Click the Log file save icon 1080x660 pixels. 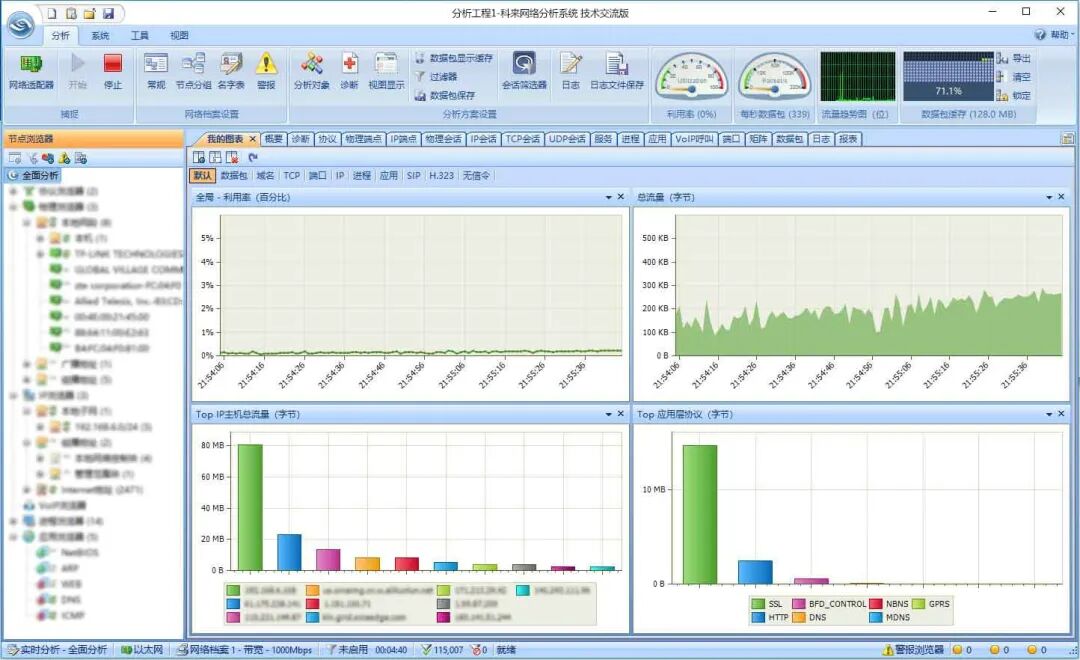pos(616,63)
